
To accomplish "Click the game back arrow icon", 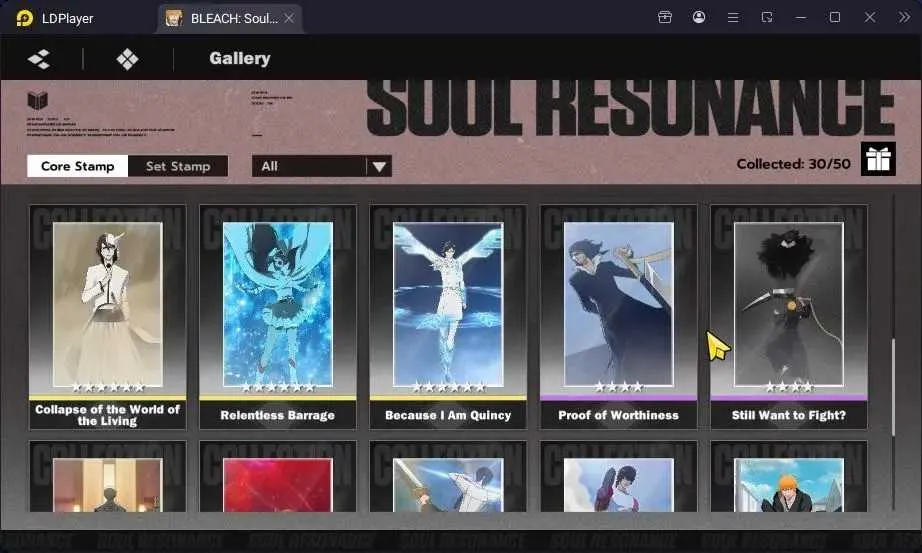I will [x=39, y=59].
